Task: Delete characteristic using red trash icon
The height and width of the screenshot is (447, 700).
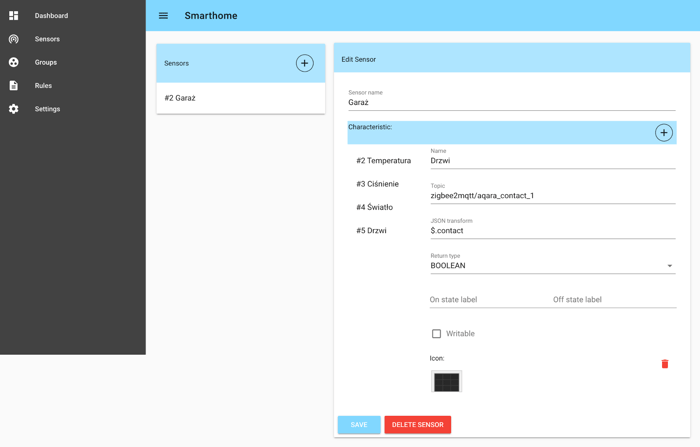Action: click(x=664, y=364)
